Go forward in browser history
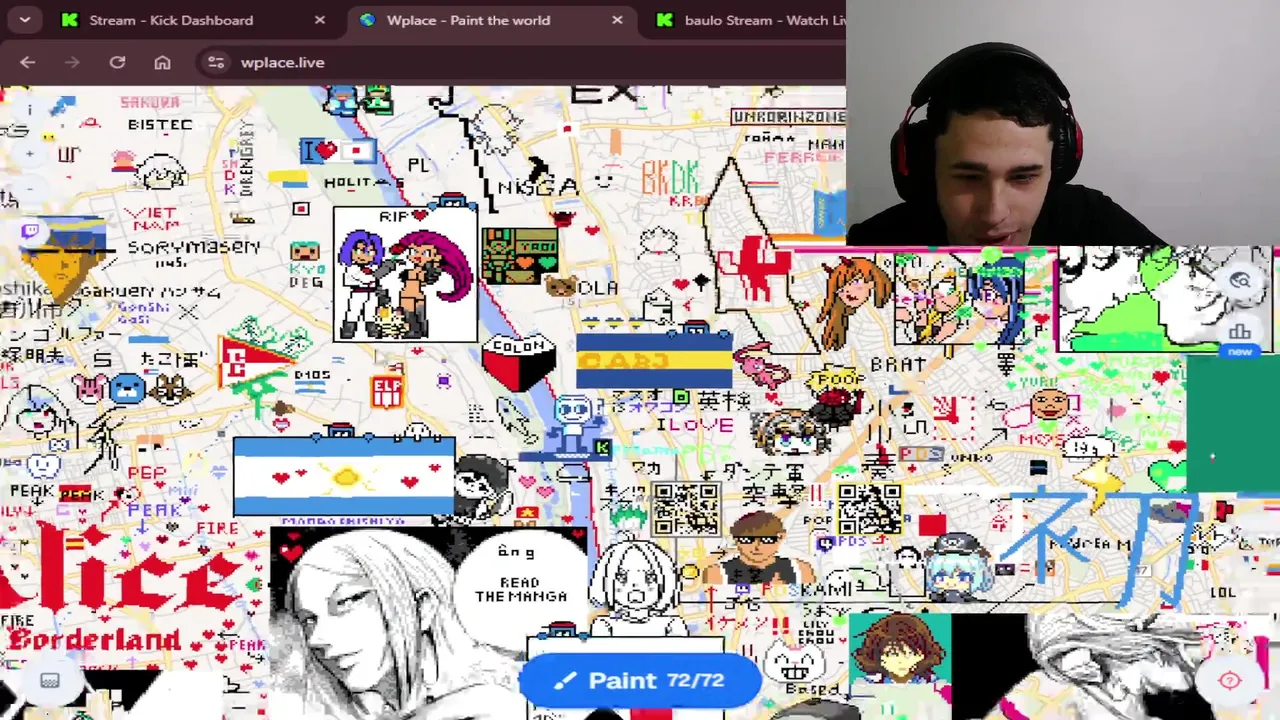1280x720 pixels. [71, 62]
